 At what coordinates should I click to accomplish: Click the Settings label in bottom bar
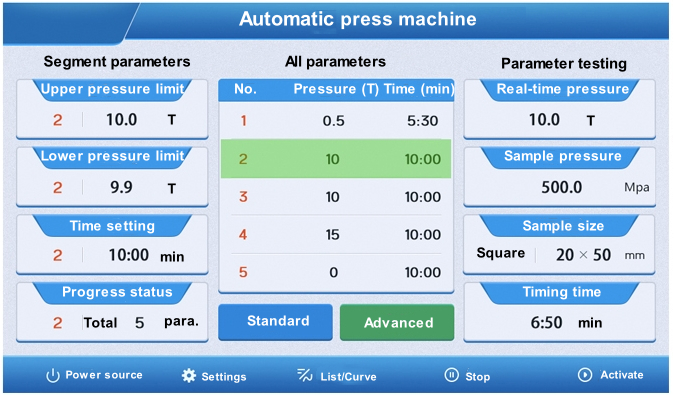click(x=224, y=377)
